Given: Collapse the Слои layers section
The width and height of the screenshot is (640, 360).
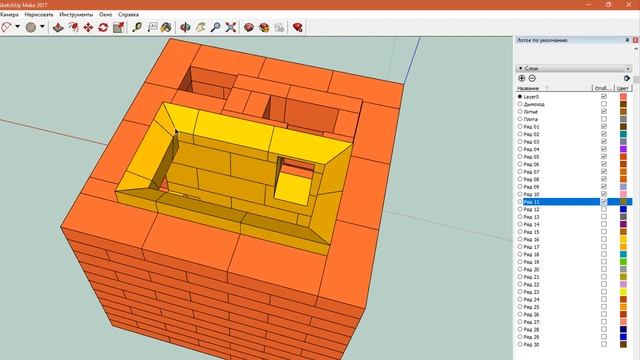Looking at the screenshot, I should 520,68.
